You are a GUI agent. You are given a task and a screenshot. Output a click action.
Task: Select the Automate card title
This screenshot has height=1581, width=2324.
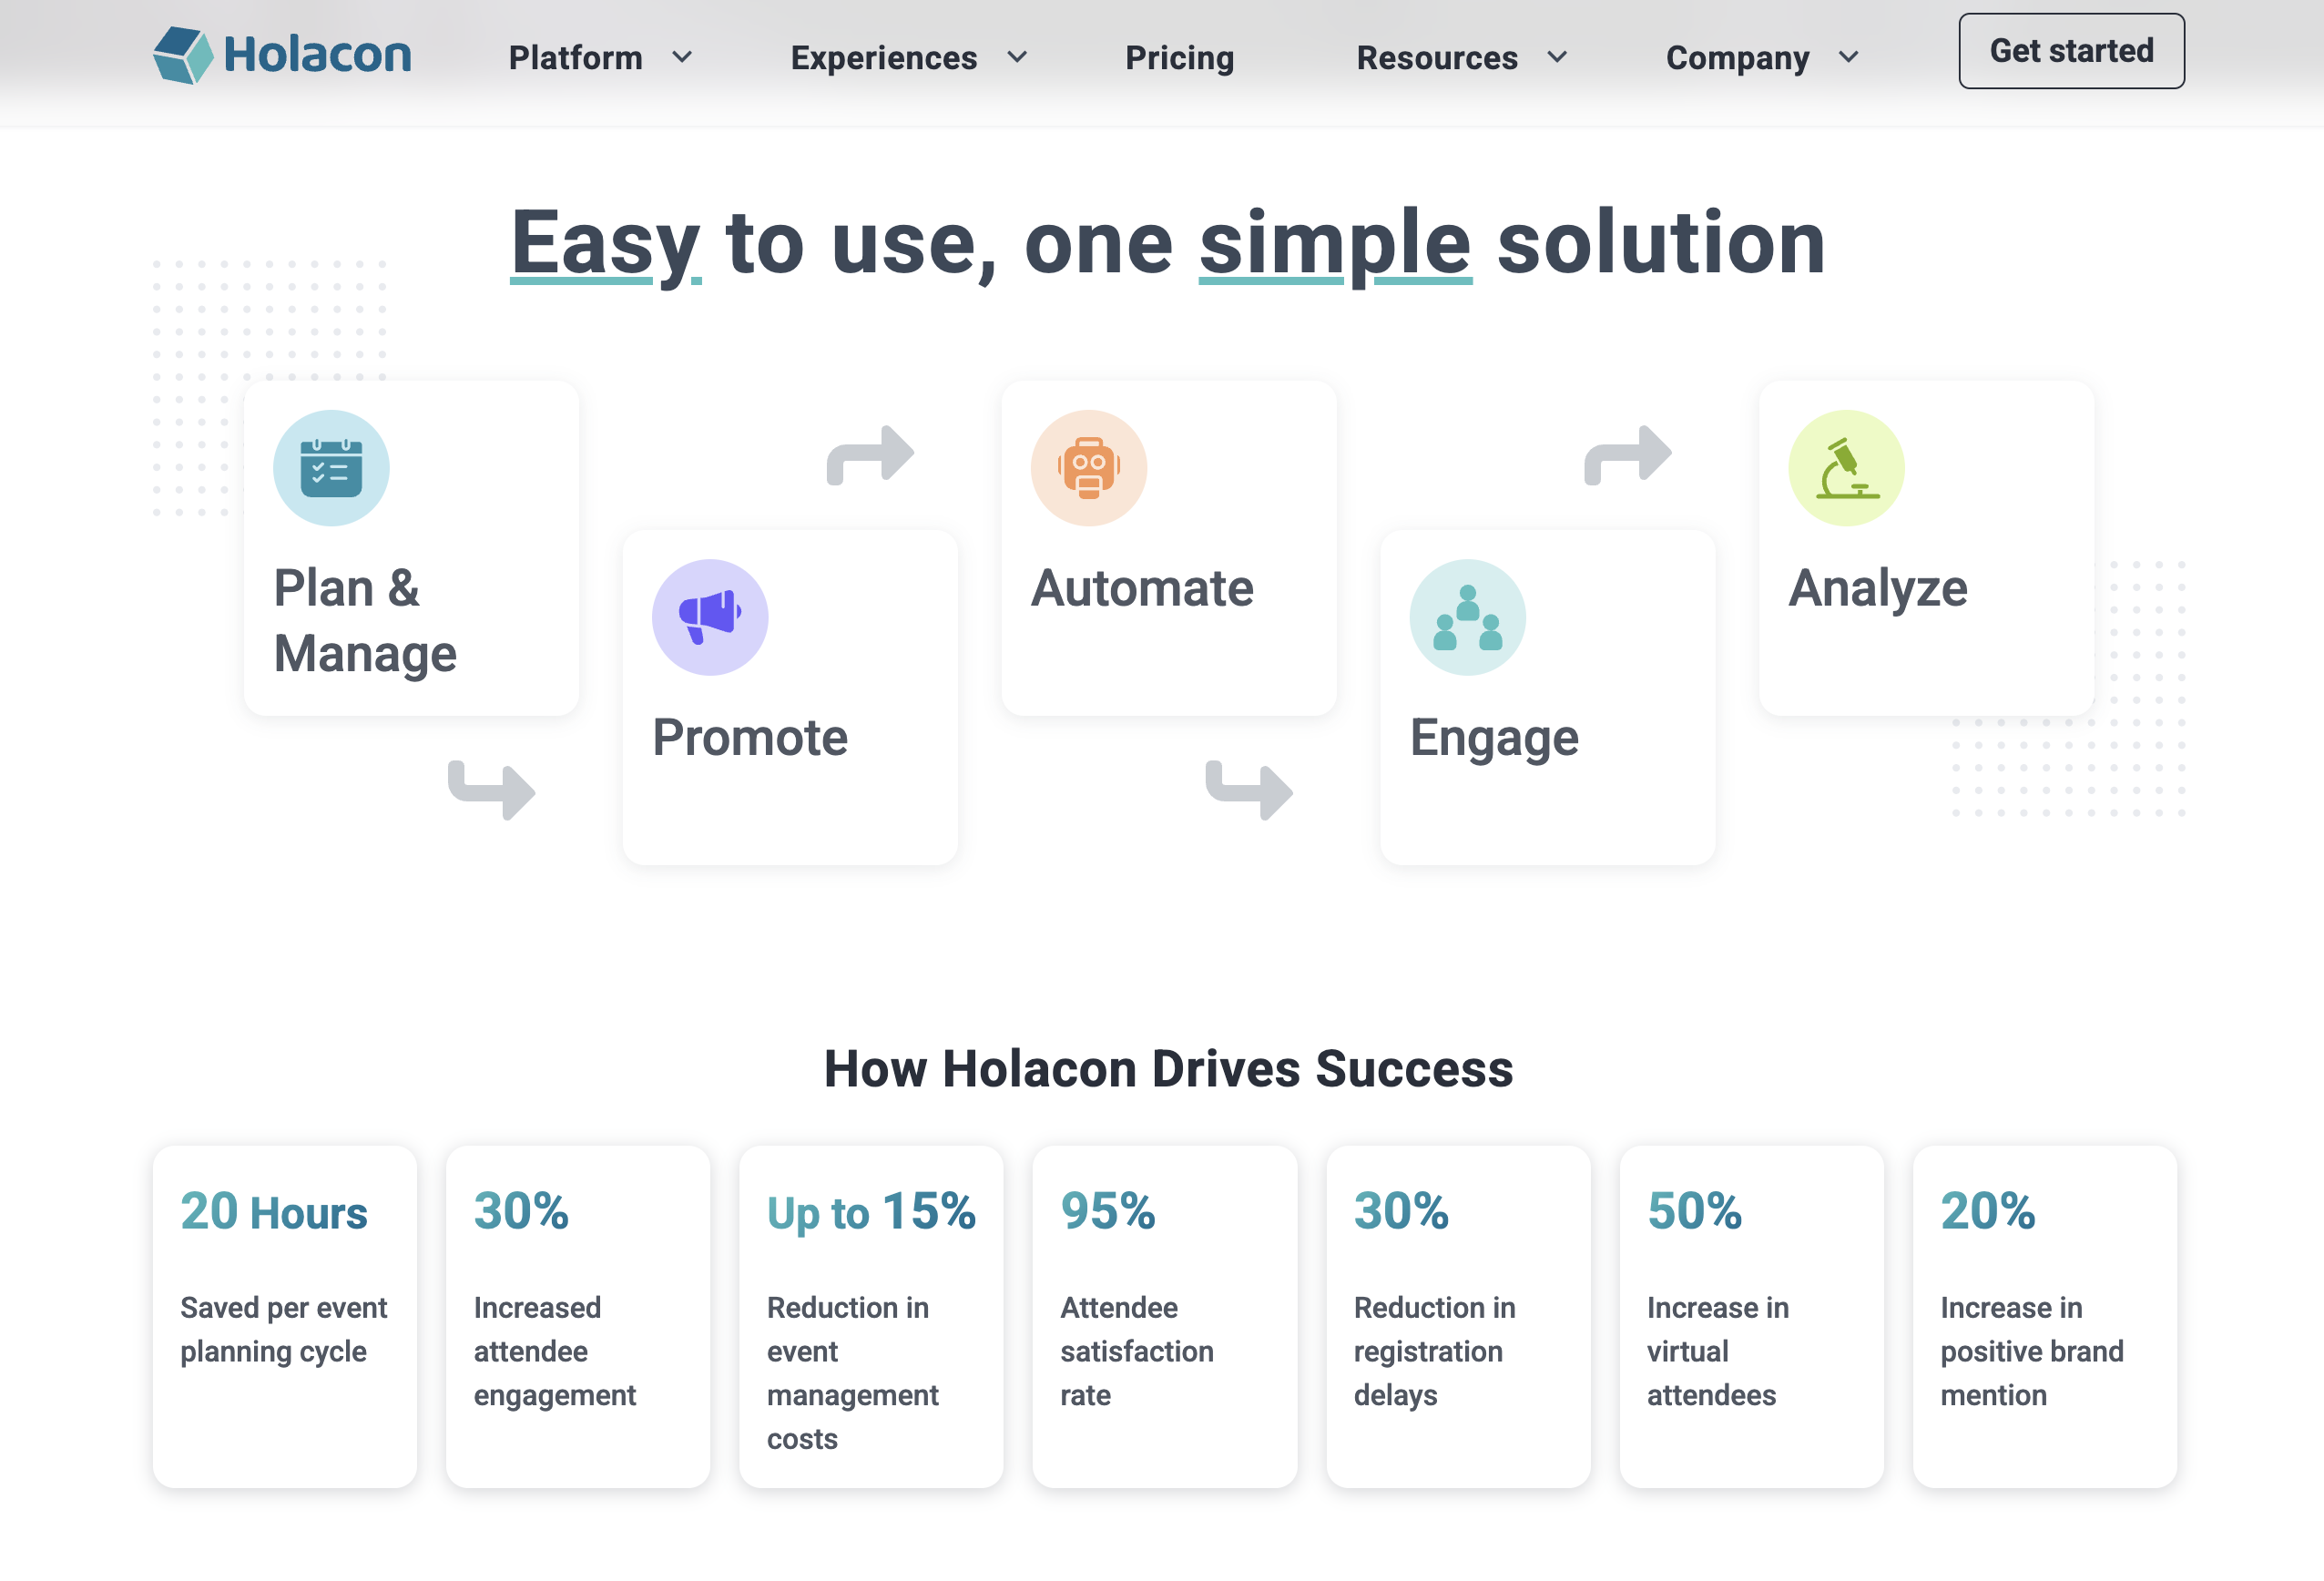pyautogui.click(x=1142, y=588)
